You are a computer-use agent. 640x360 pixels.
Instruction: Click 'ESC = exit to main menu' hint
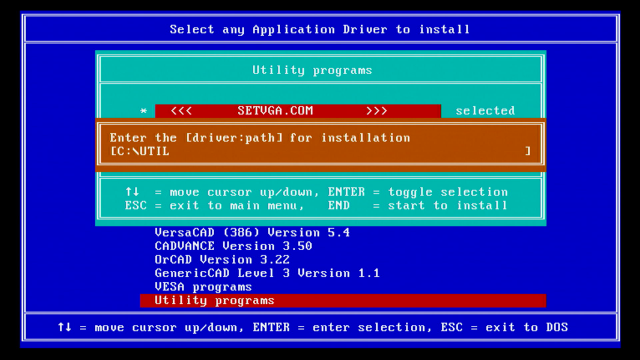[214, 205]
